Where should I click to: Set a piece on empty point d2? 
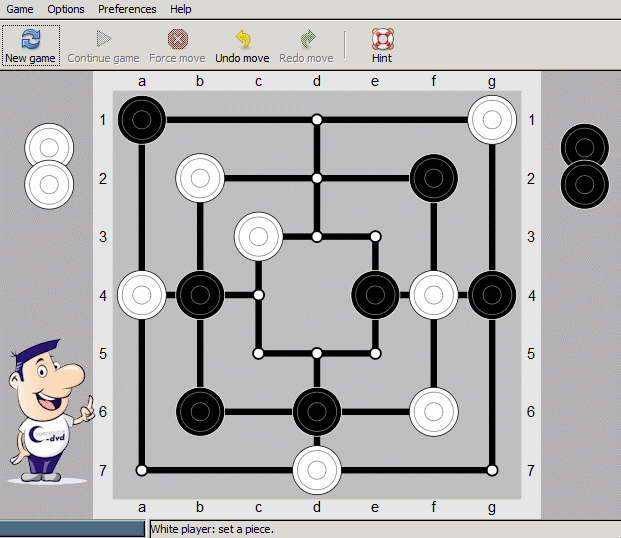point(317,178)
